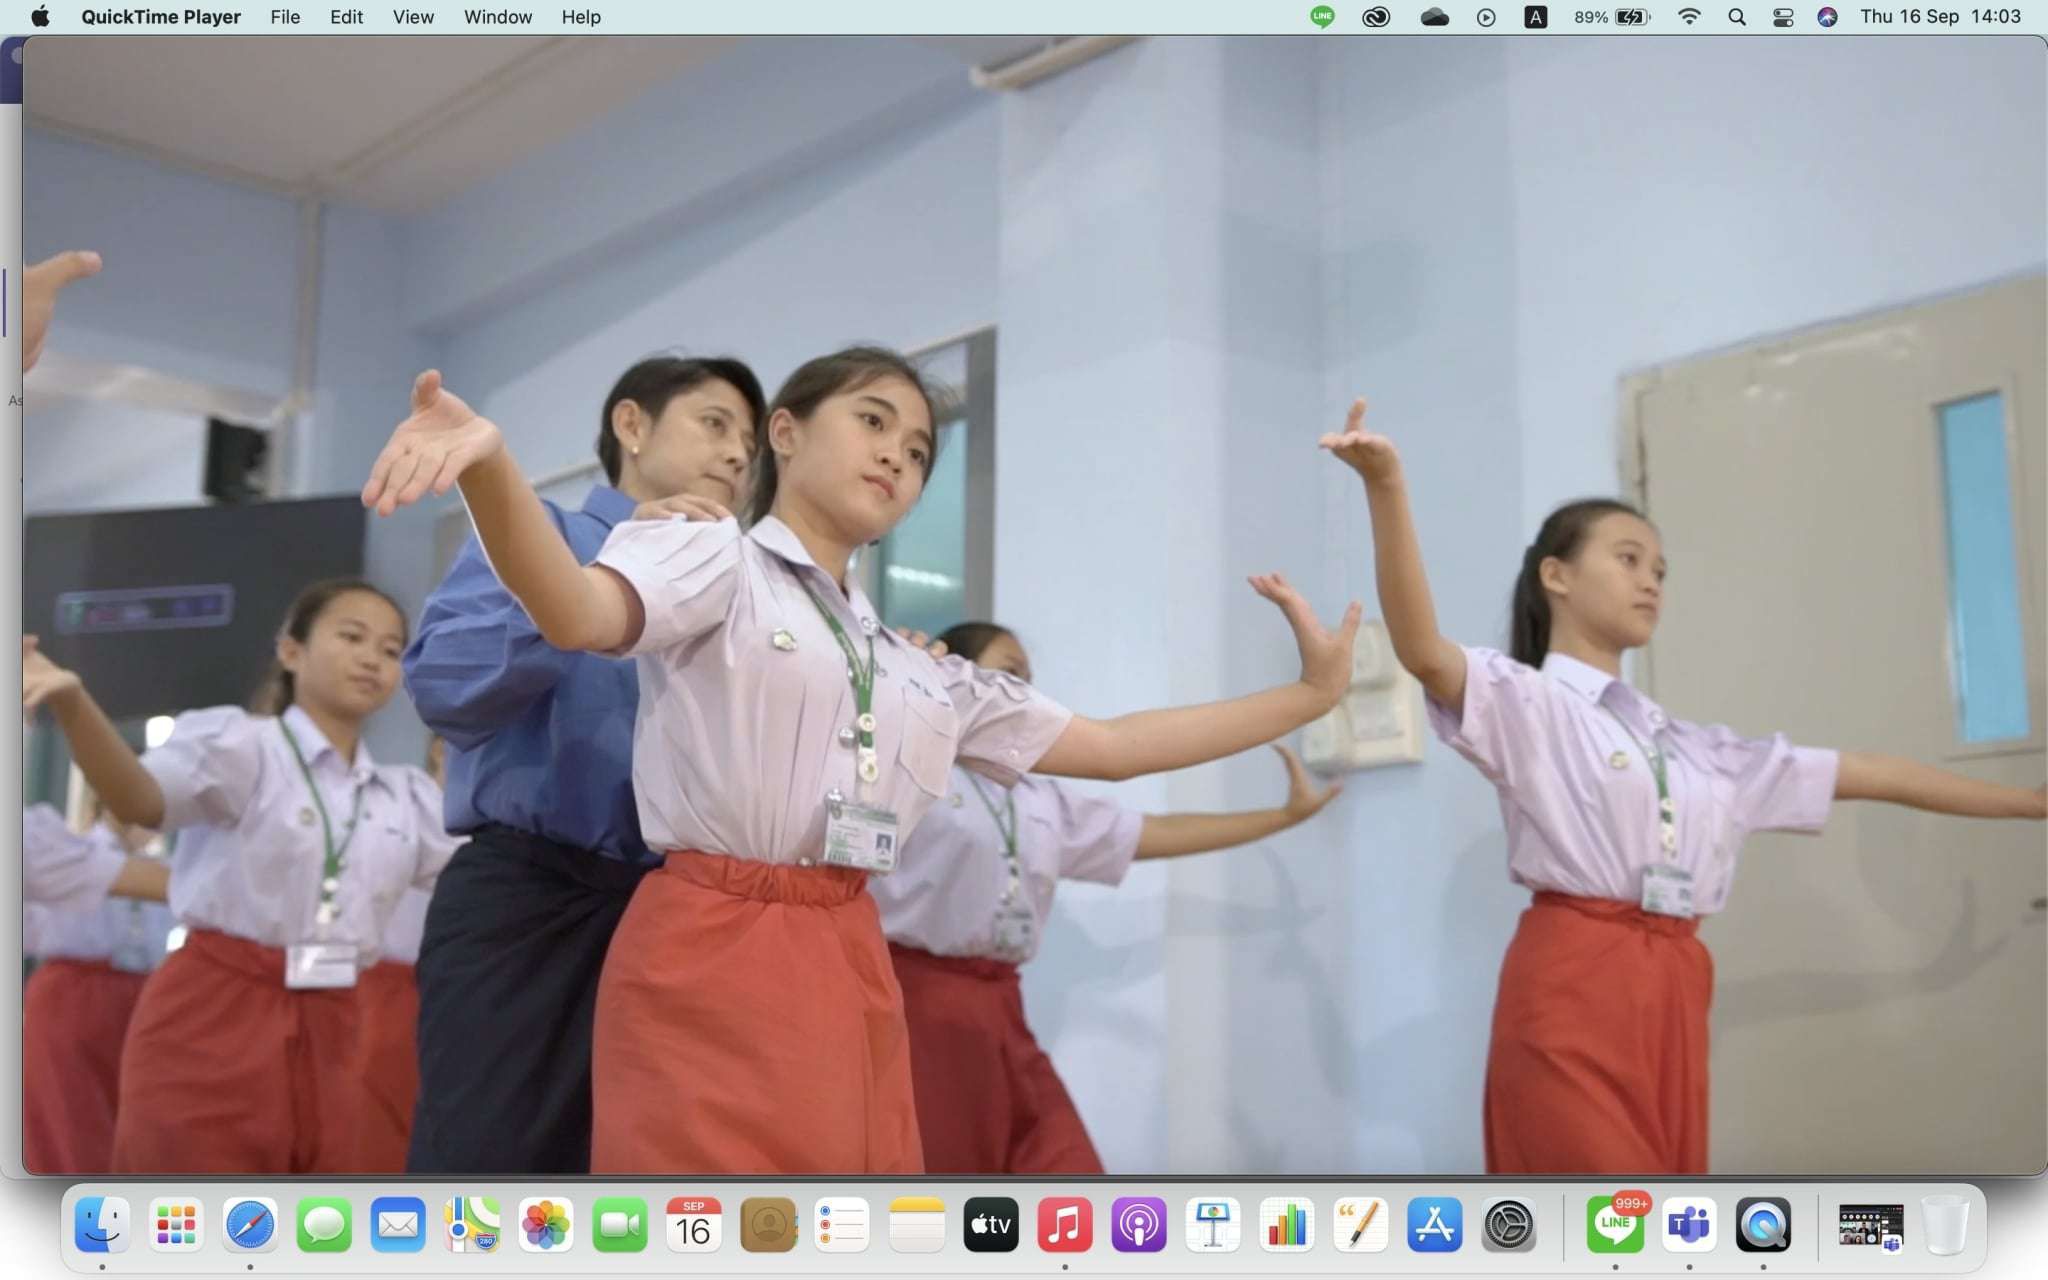The height and width of the screenshot is (1280, 2048).
Task: Click the LINE status icon in menu bar
Action: [1322, 17]
